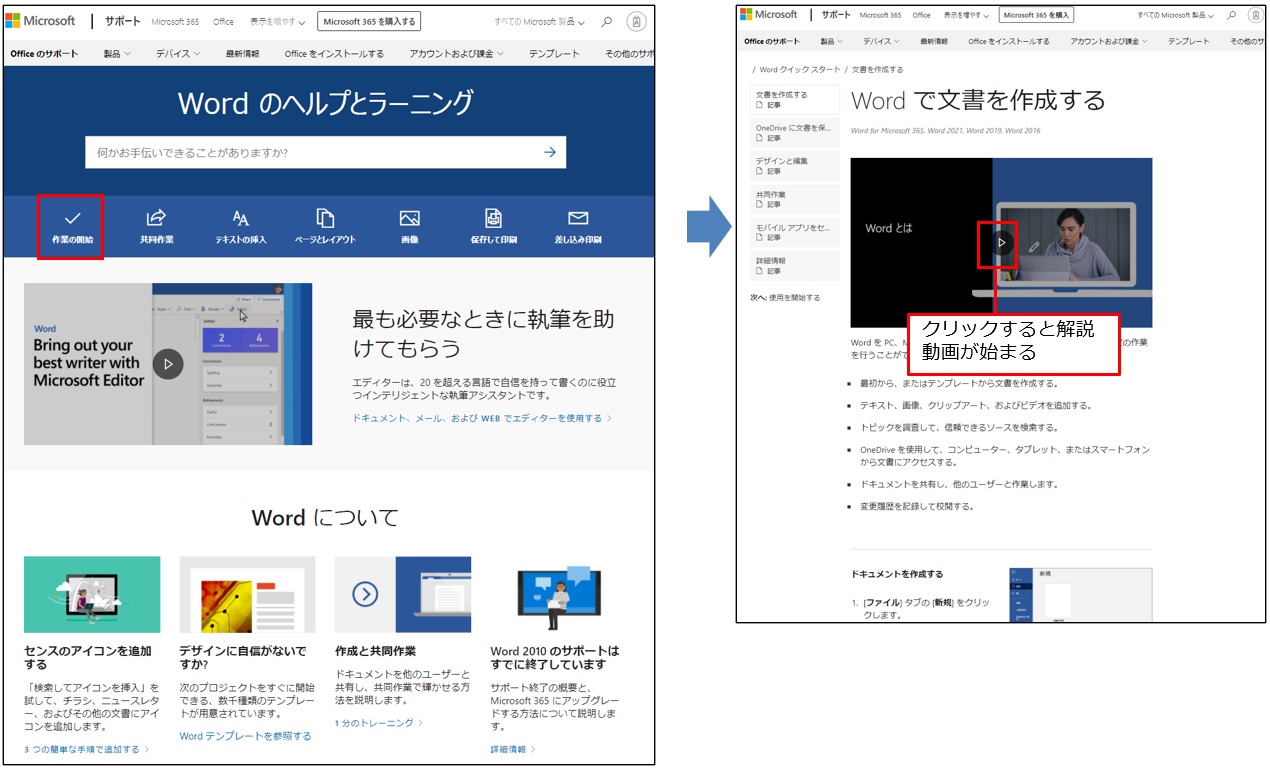Open Word テンプレートを参照する link
Screen dimensions: 1270x768
[245, 736]
